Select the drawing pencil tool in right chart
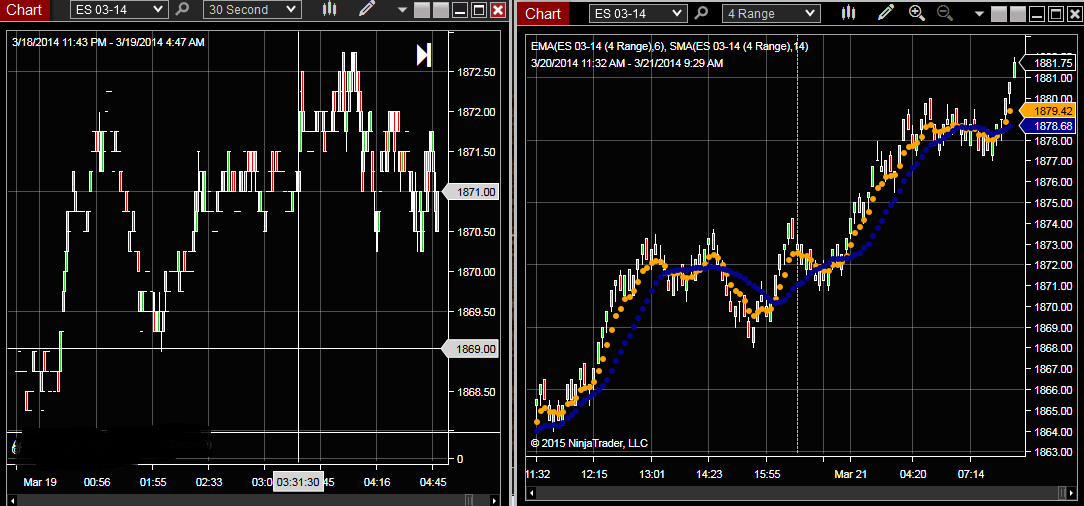This screenshot has width=1084, height=506. tap(886, 12)
